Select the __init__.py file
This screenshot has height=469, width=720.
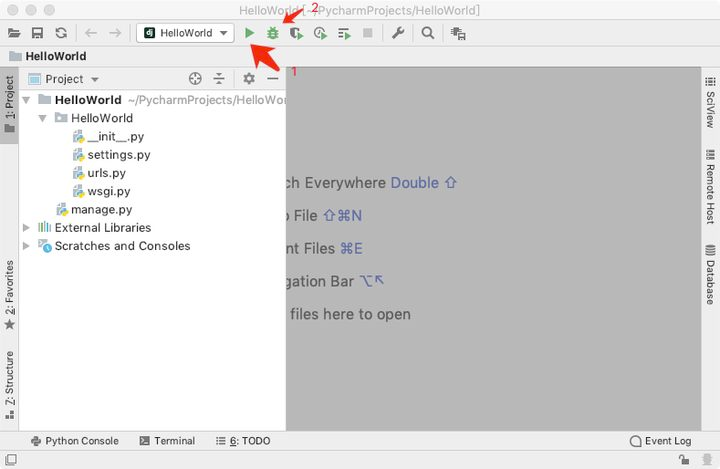[109, 136]
